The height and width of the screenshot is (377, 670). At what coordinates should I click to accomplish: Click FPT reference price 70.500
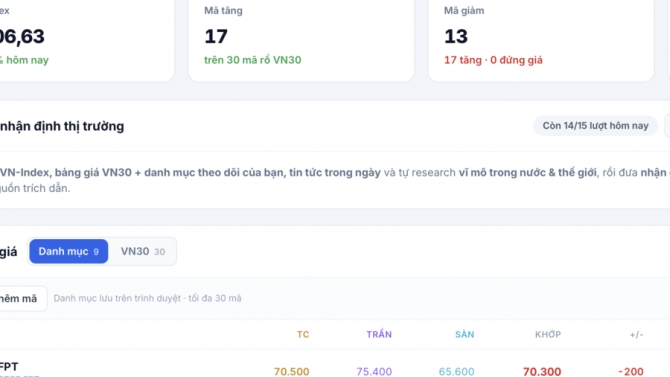point(291,371)
